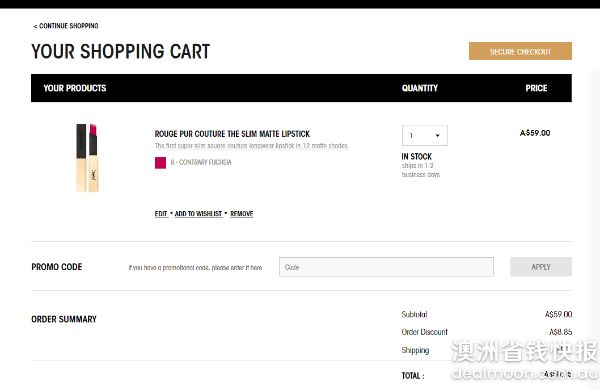Click the Secure Checkout button
This screenshot has height=390, width=600.
520,51
